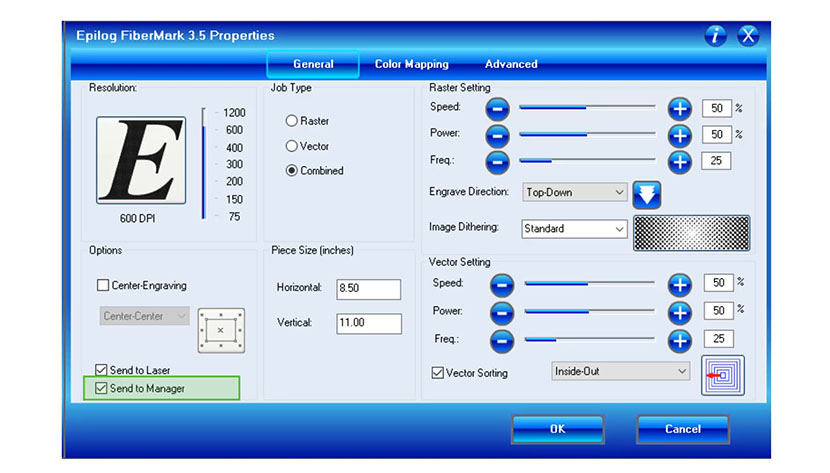830x473 pixels.
Task: Decrease Vector Speed with minus icon
Action: pos(503,285)
